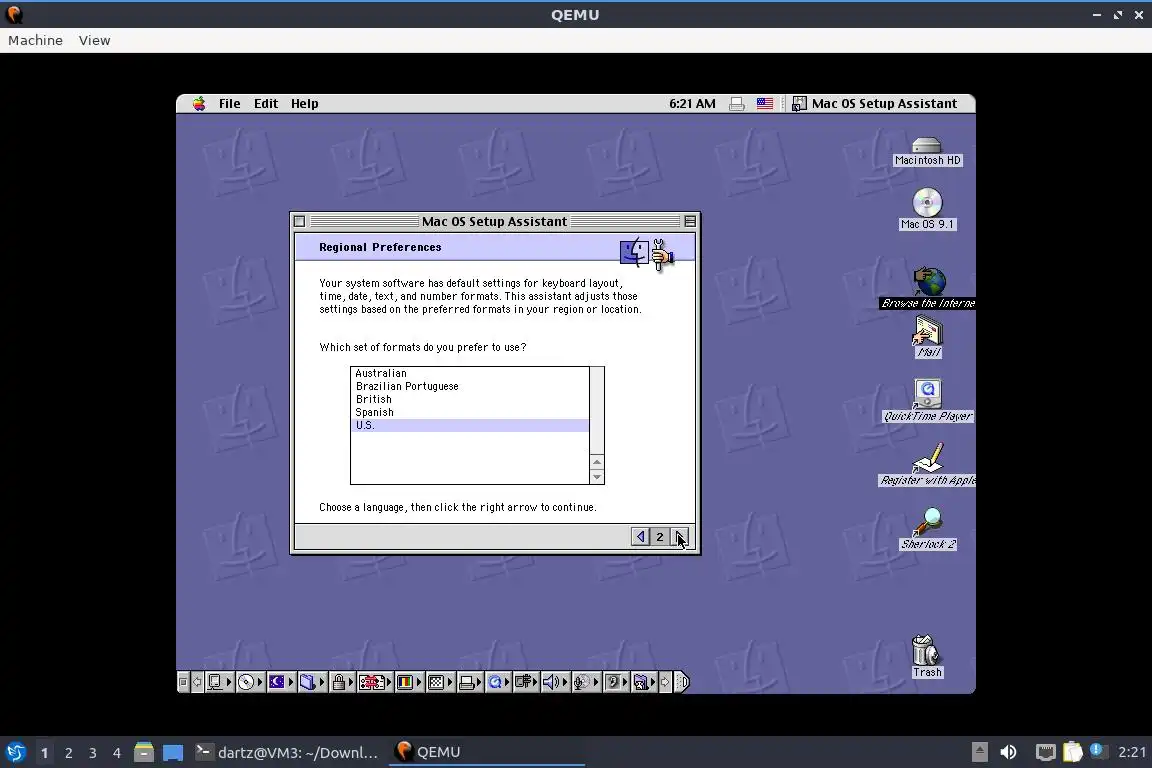Select Australian in the formats list
The width and height of the screenshot is (1152, 768).
[x=469, y=373]
